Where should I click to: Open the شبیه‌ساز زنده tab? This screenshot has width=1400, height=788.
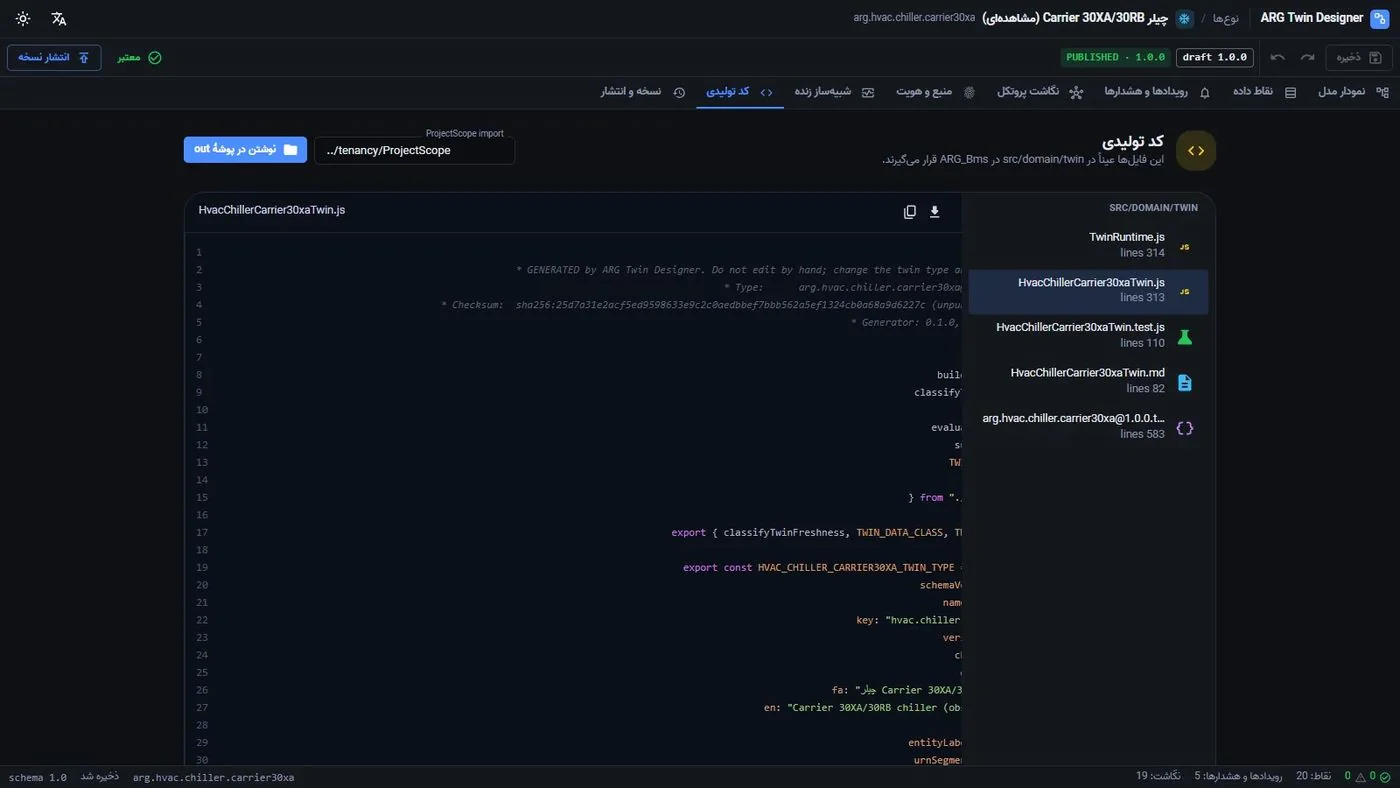coord(835,92)
